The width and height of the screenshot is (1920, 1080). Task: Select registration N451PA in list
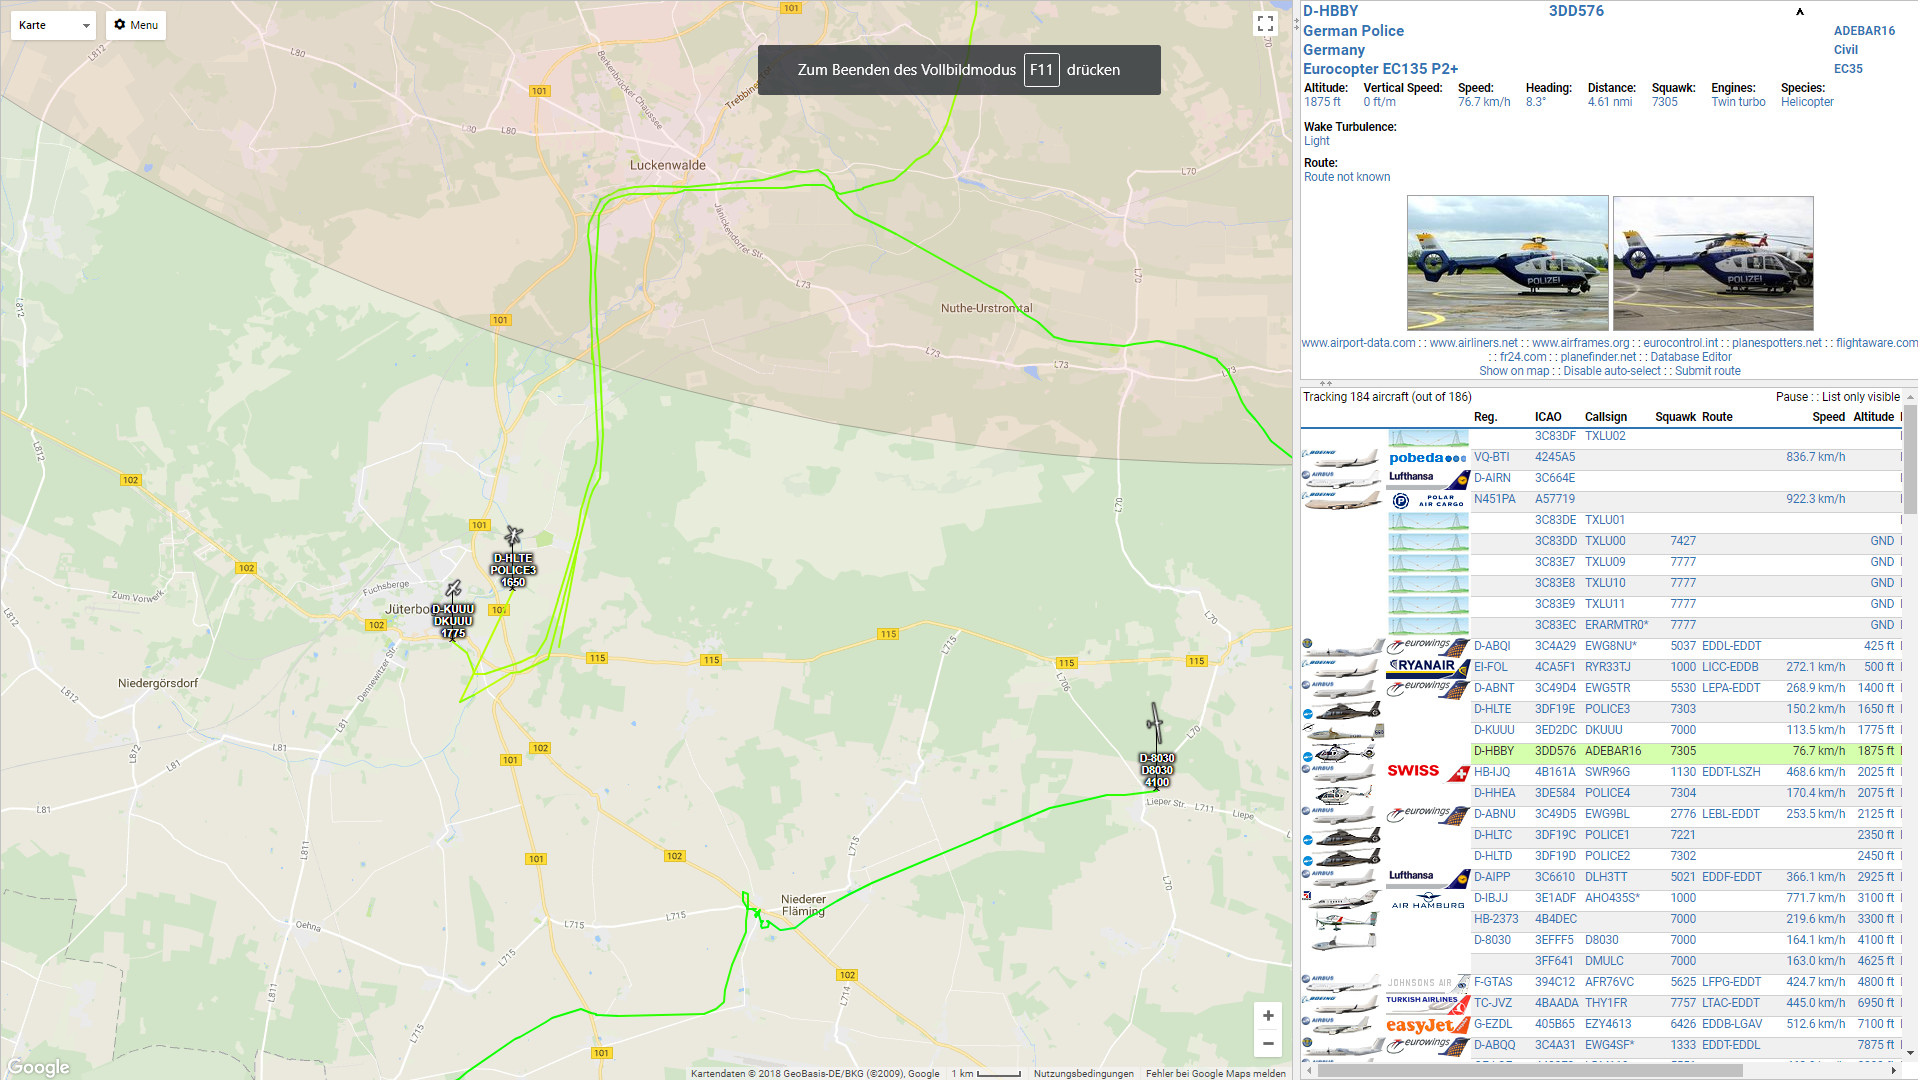tap(1494, 499)
